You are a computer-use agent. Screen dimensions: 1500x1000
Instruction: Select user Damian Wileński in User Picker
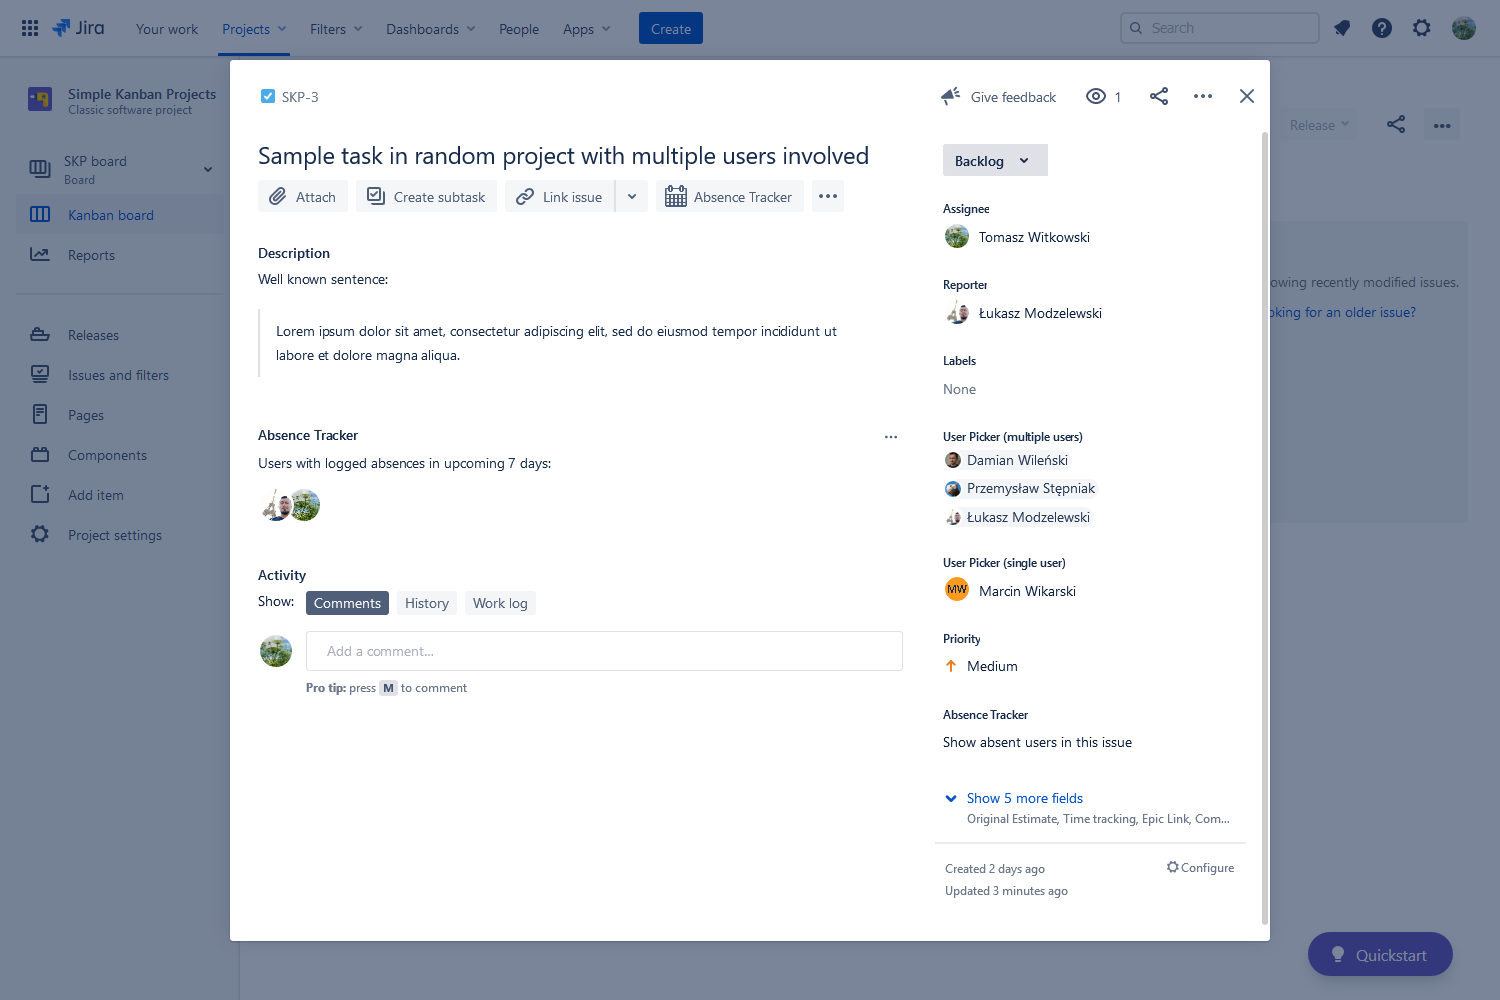pyautogui.click(x=1006, y=460)
